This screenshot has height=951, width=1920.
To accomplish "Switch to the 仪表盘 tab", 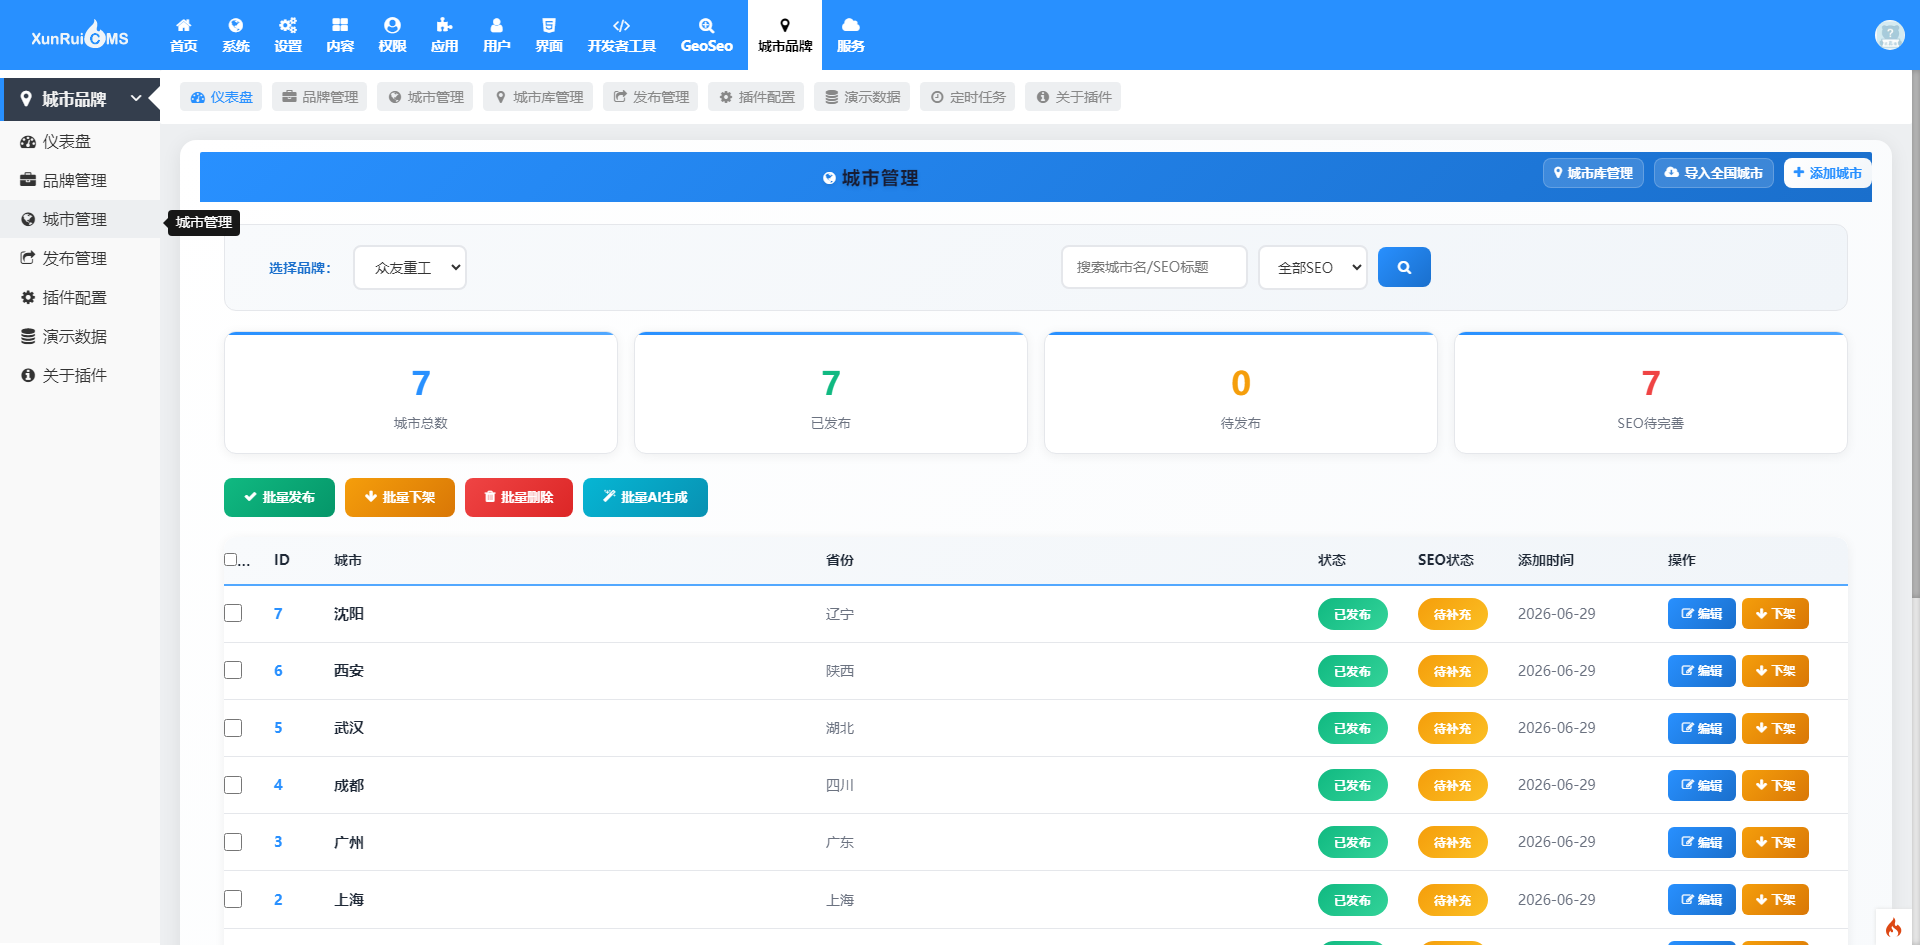I will click(221, 97).
